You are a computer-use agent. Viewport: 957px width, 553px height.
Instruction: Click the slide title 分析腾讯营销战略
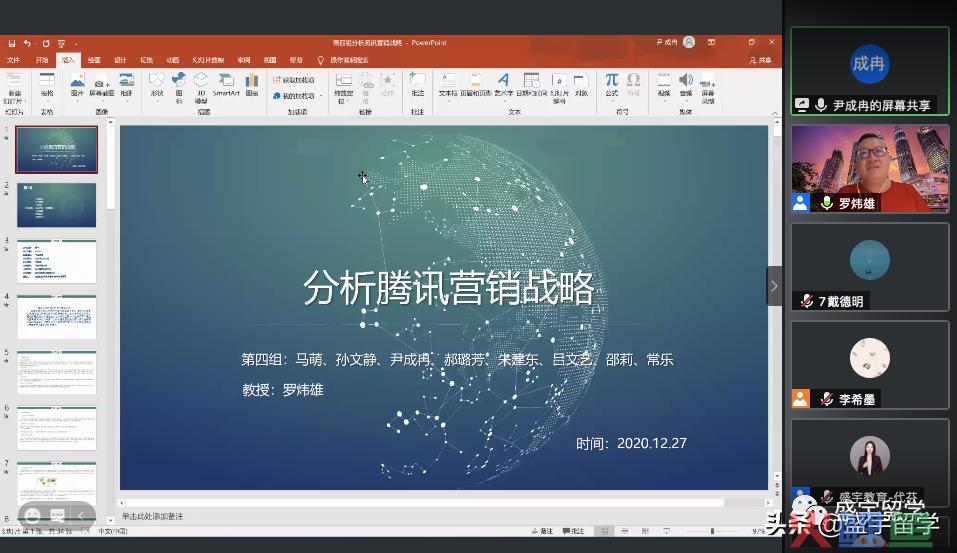point(449,287)
